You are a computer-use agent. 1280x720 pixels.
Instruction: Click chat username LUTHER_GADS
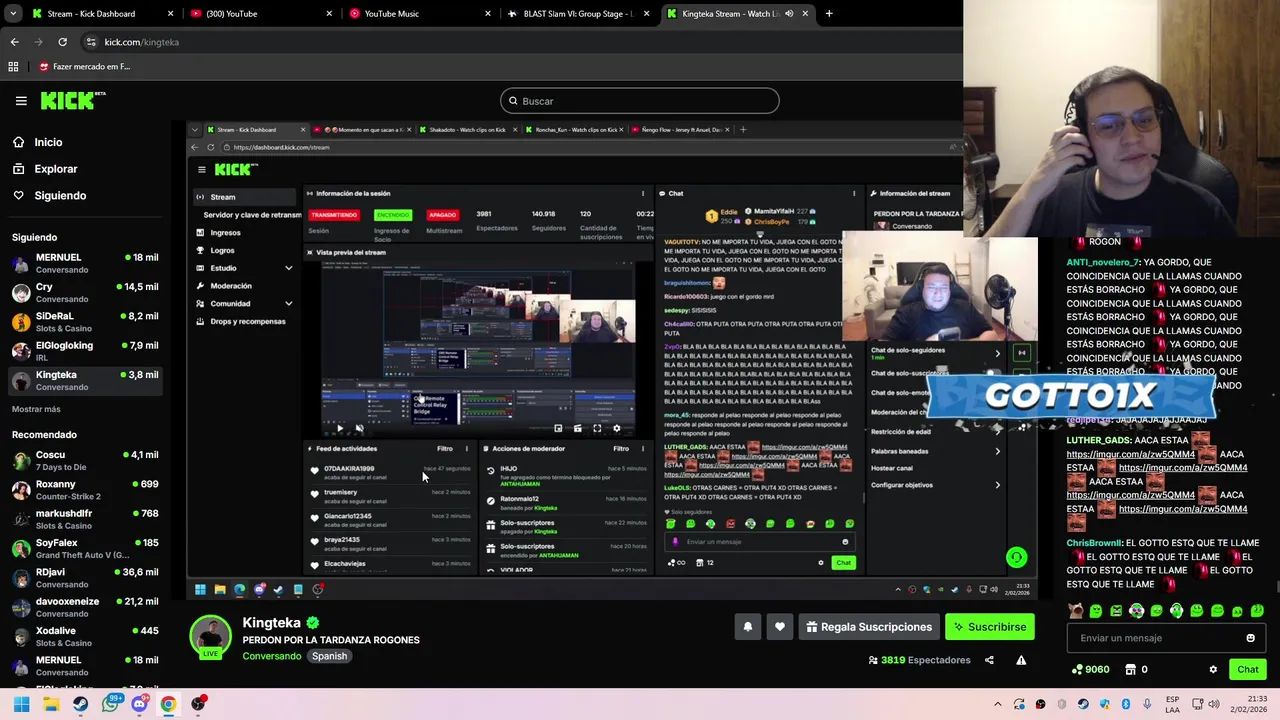click(1099, 440)
